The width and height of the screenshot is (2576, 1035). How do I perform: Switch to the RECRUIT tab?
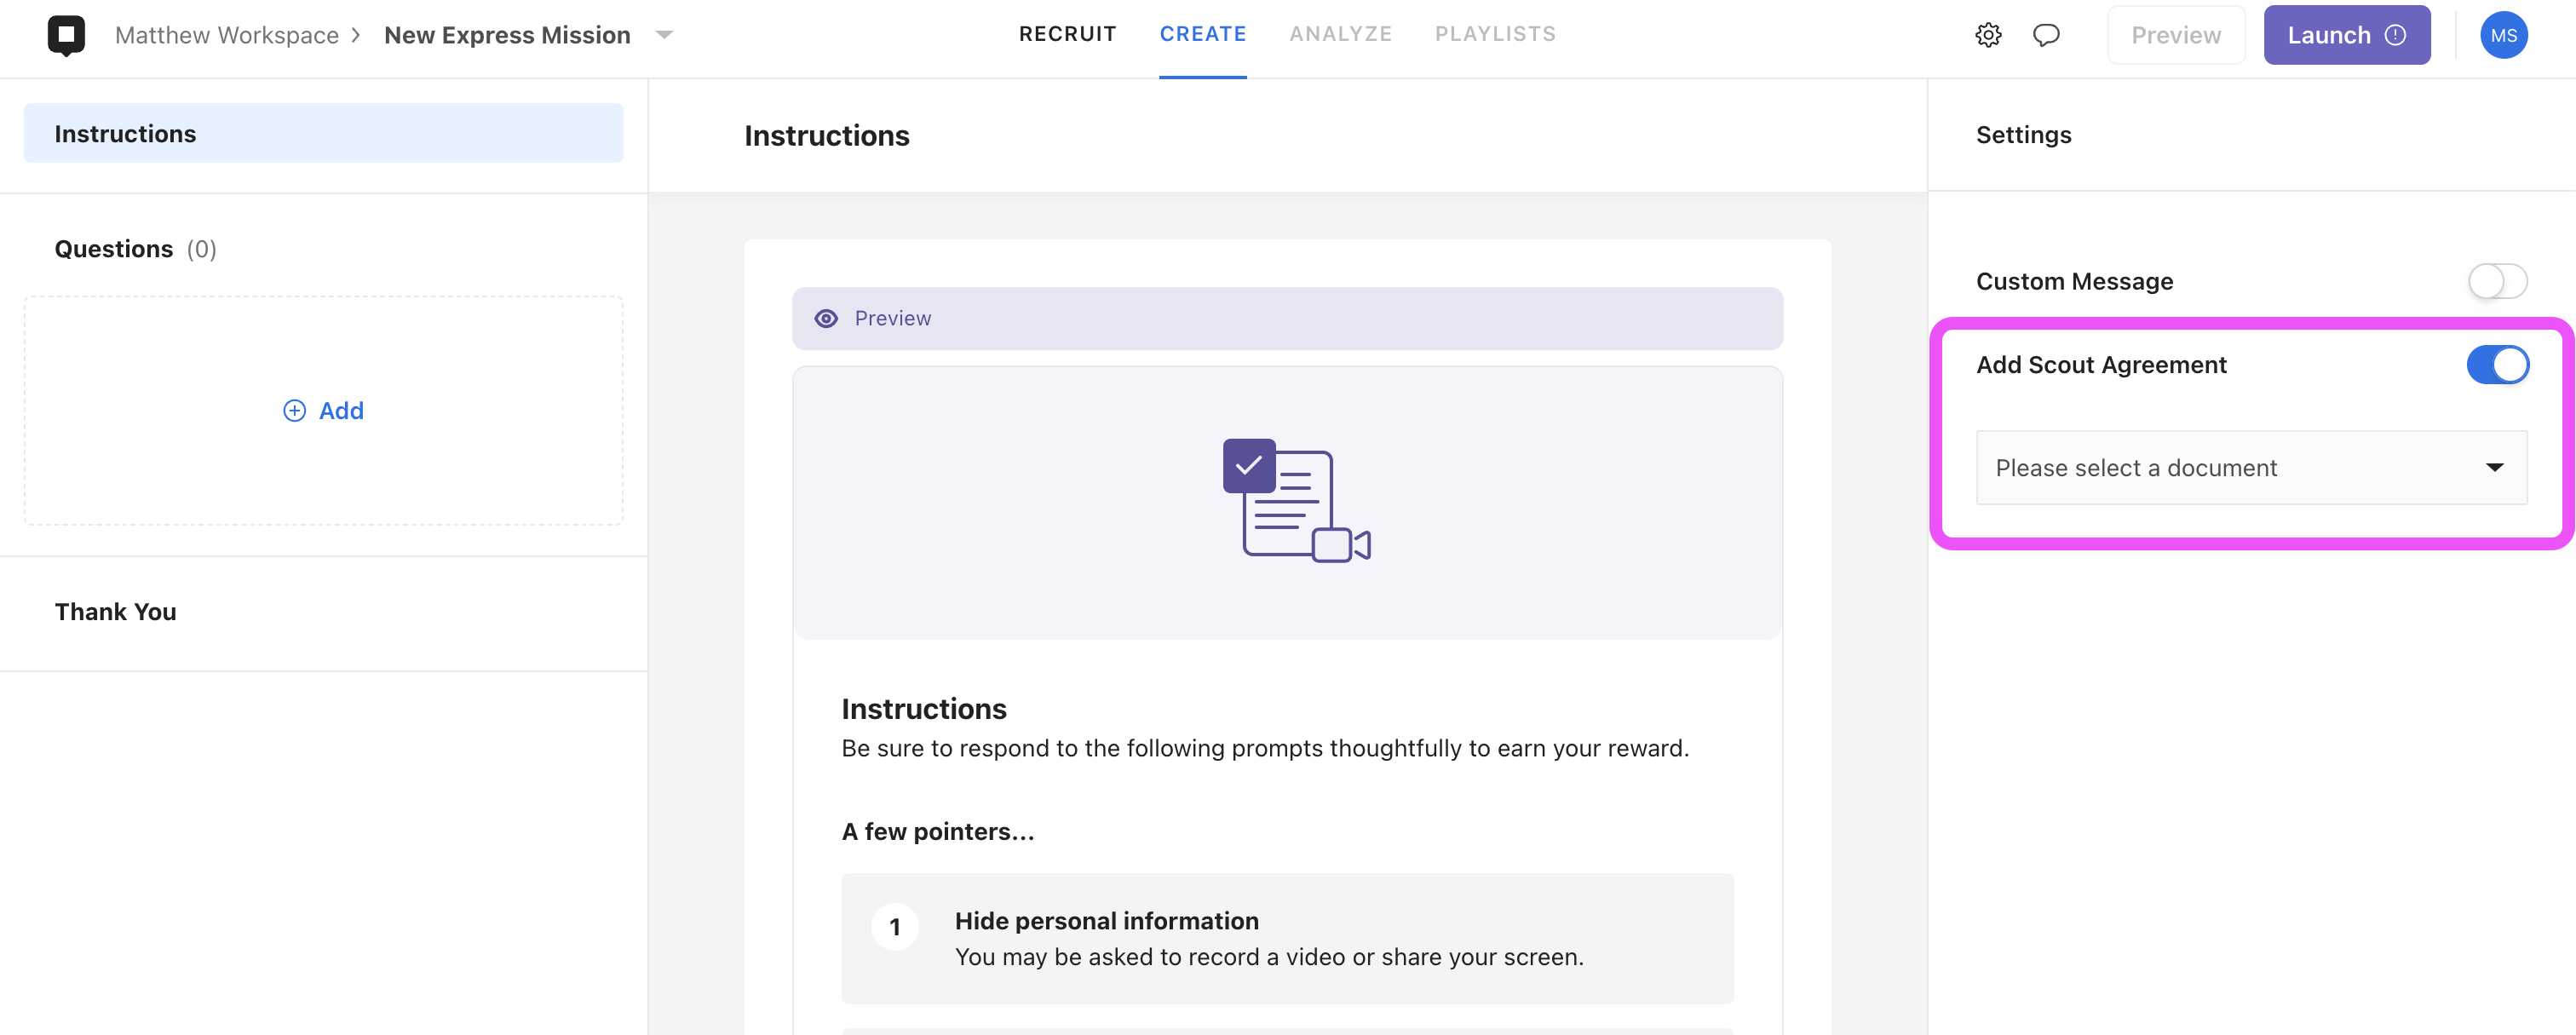tap(1067, 34)
